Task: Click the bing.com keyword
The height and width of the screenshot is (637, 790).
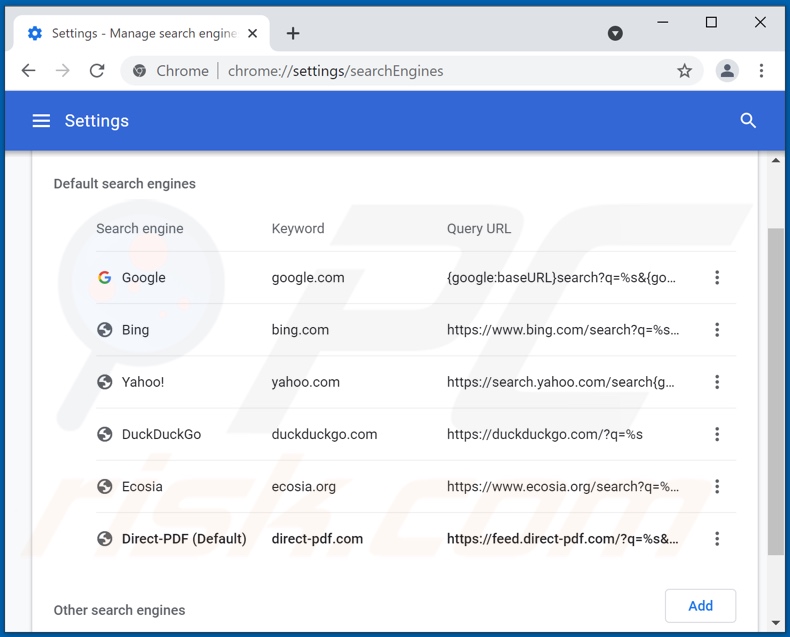Action: [x=300, y=330]
